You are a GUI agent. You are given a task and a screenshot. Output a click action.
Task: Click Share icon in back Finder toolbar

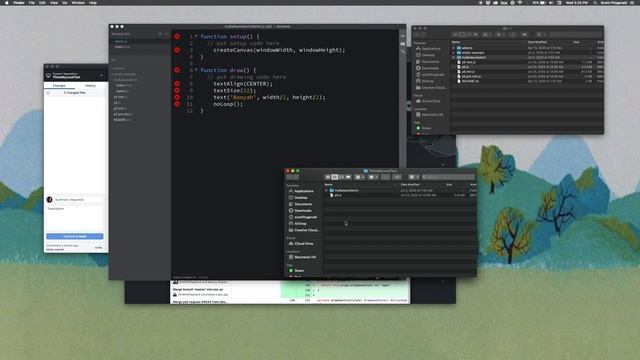[513, 35]
